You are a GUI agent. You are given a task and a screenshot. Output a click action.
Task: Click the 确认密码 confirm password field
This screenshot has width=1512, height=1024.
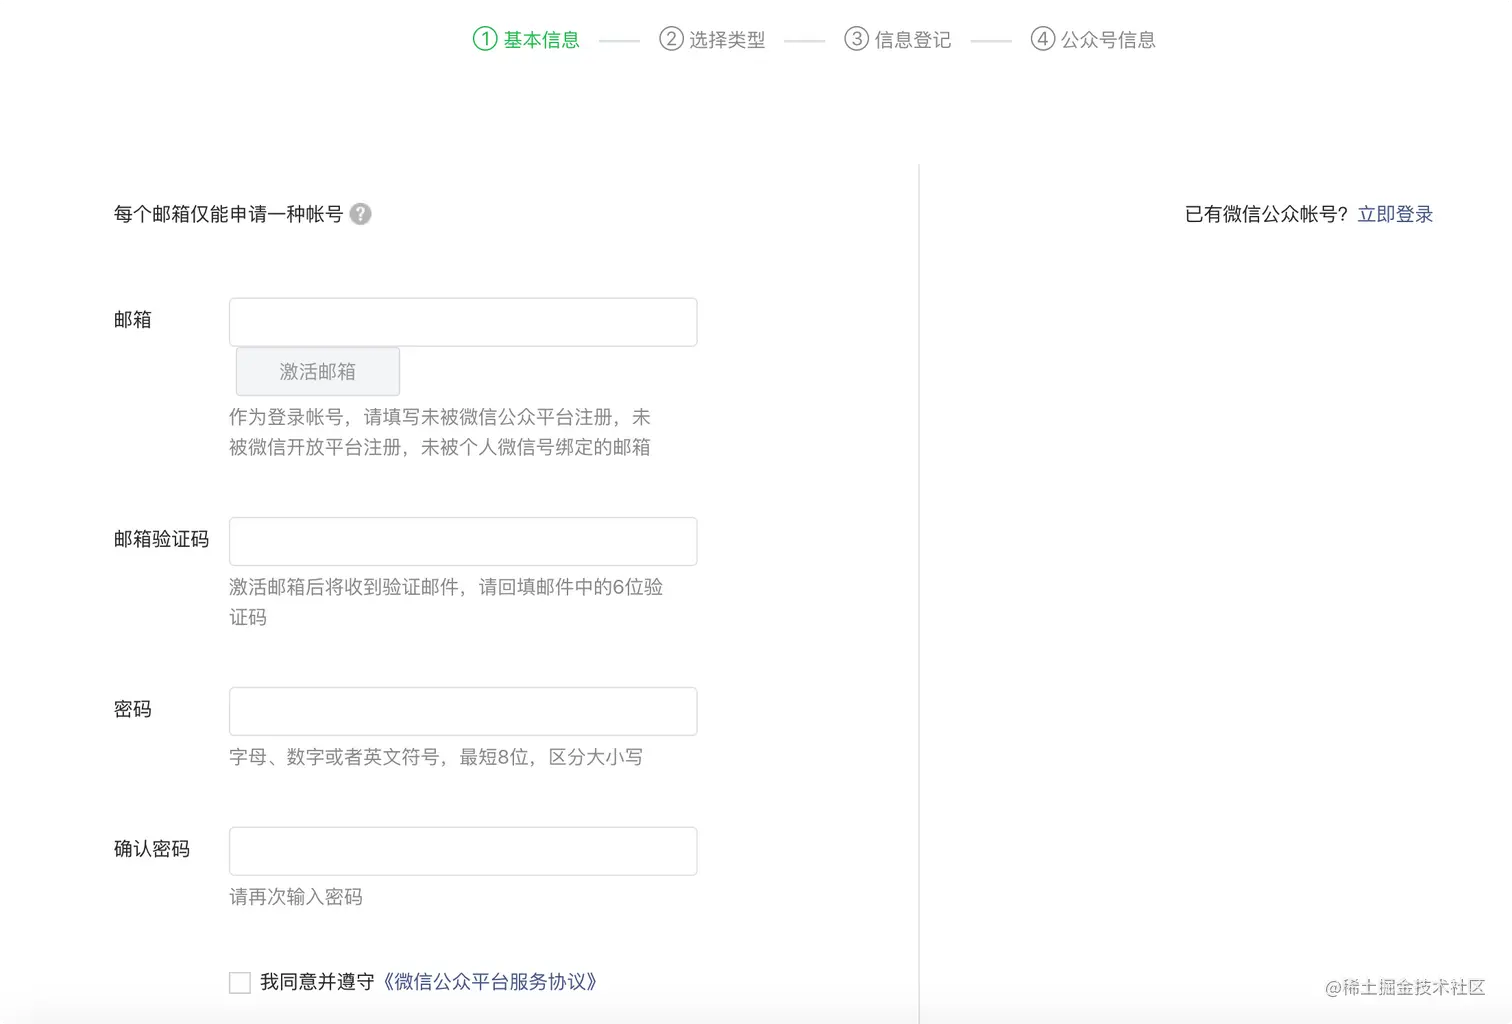coord(462,851)
